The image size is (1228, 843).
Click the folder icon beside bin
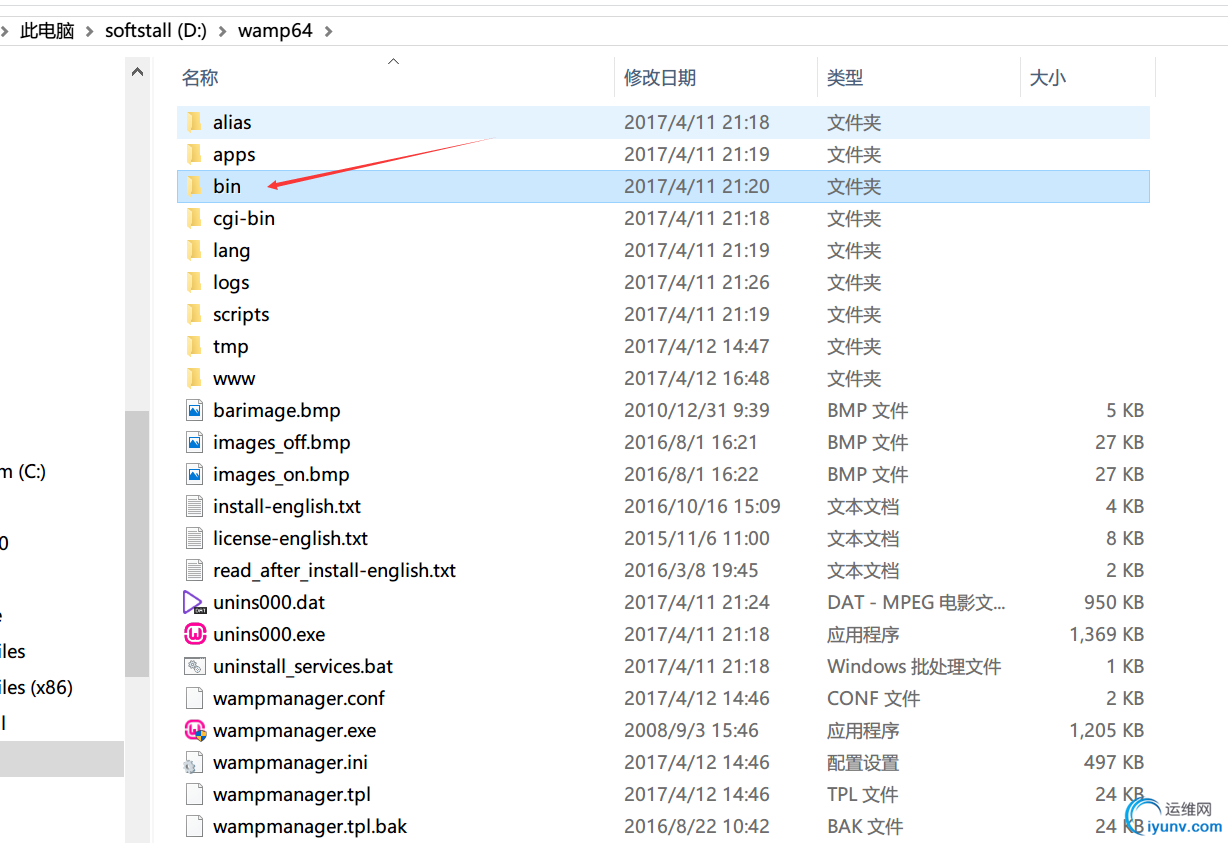[x=194, y=186]
